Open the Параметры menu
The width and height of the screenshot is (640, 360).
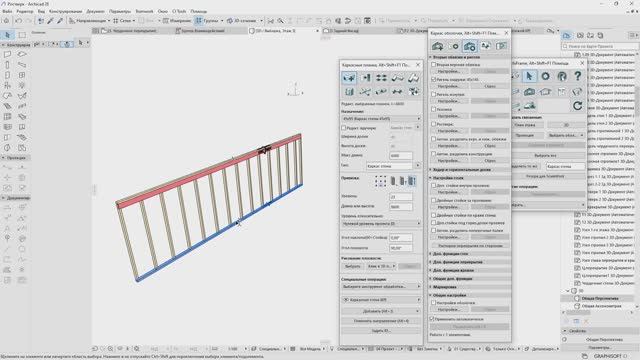point(120,11)
